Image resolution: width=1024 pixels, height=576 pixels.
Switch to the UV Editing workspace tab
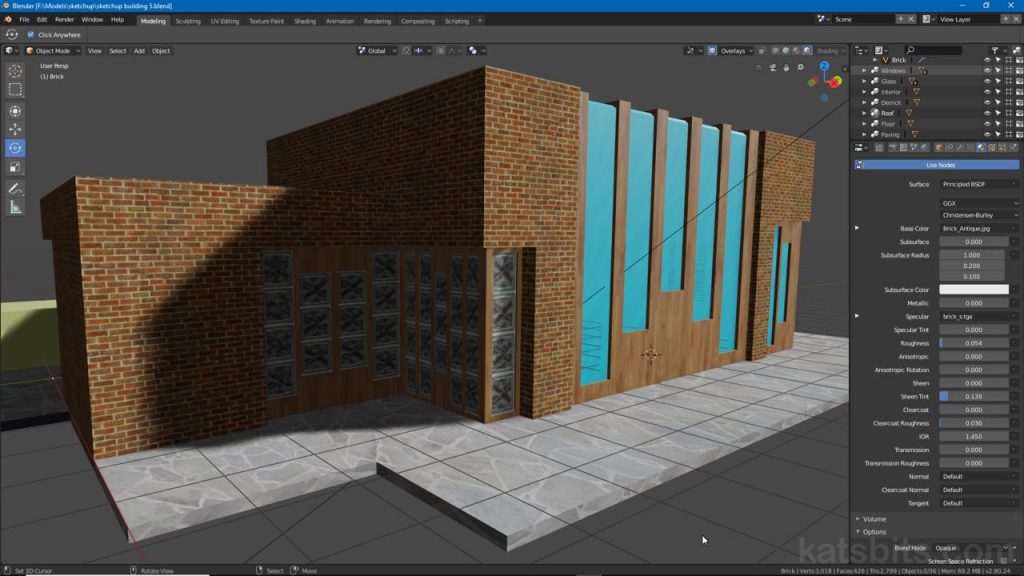(224, 20)
